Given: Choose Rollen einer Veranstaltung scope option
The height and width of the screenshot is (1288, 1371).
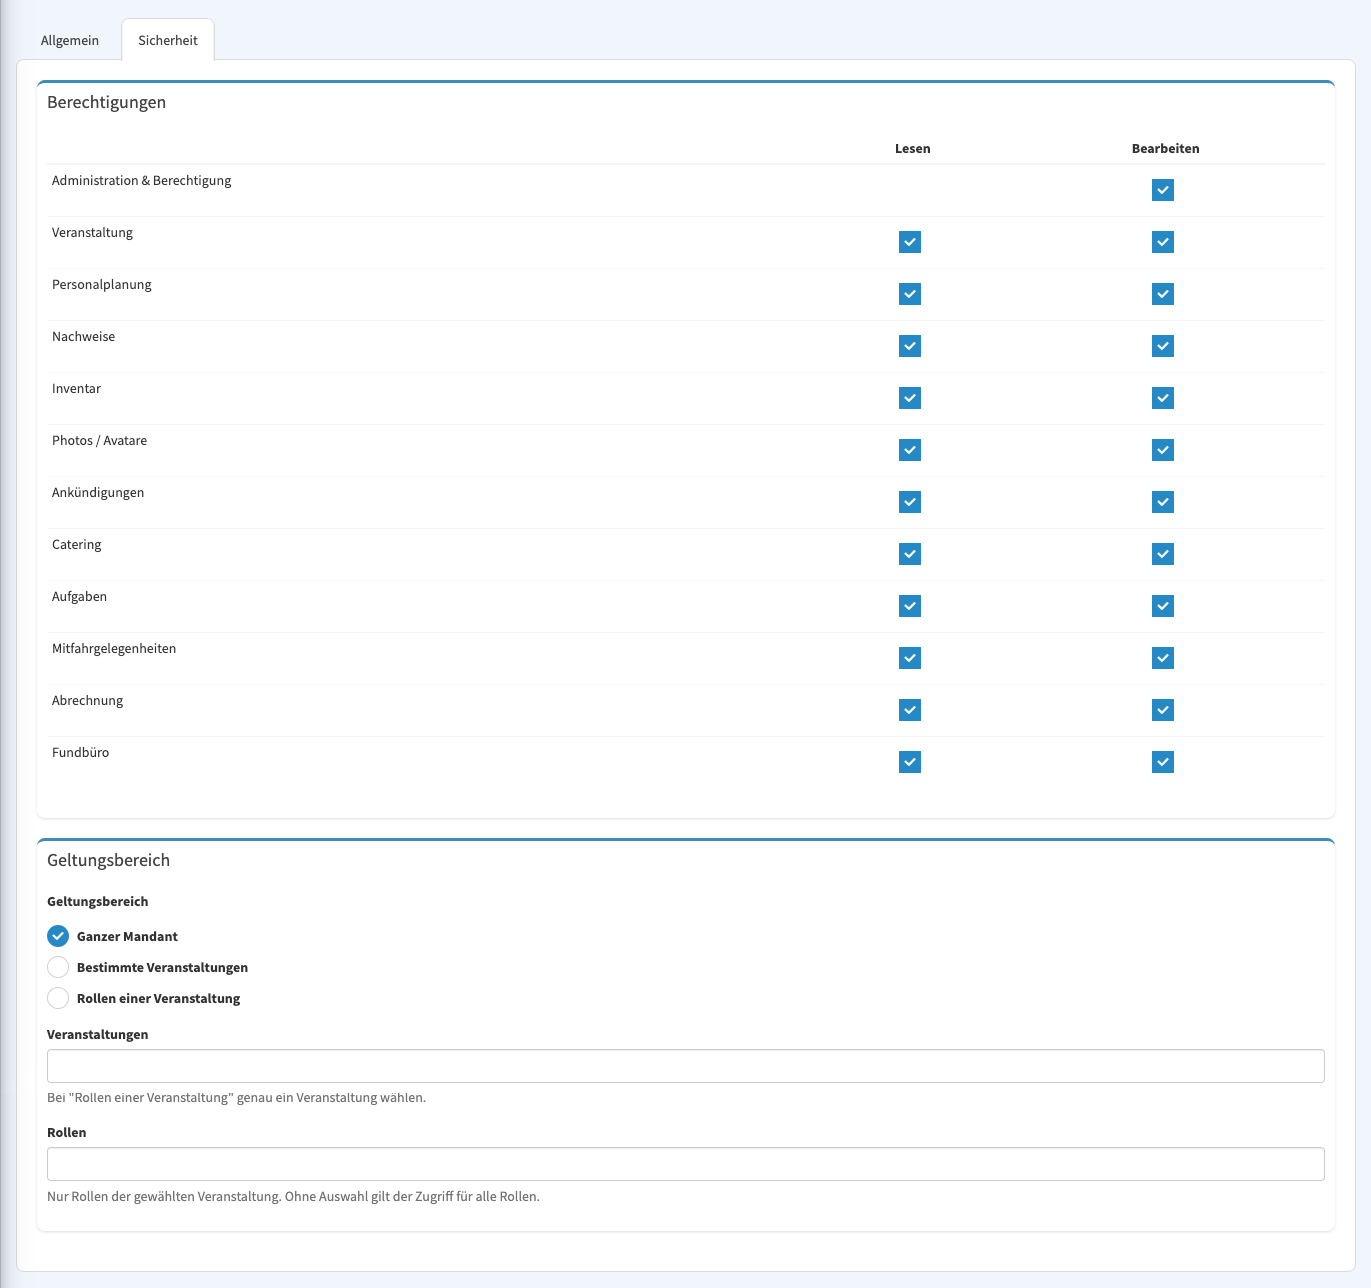Looking at the screenshot, I should (58, 998).
